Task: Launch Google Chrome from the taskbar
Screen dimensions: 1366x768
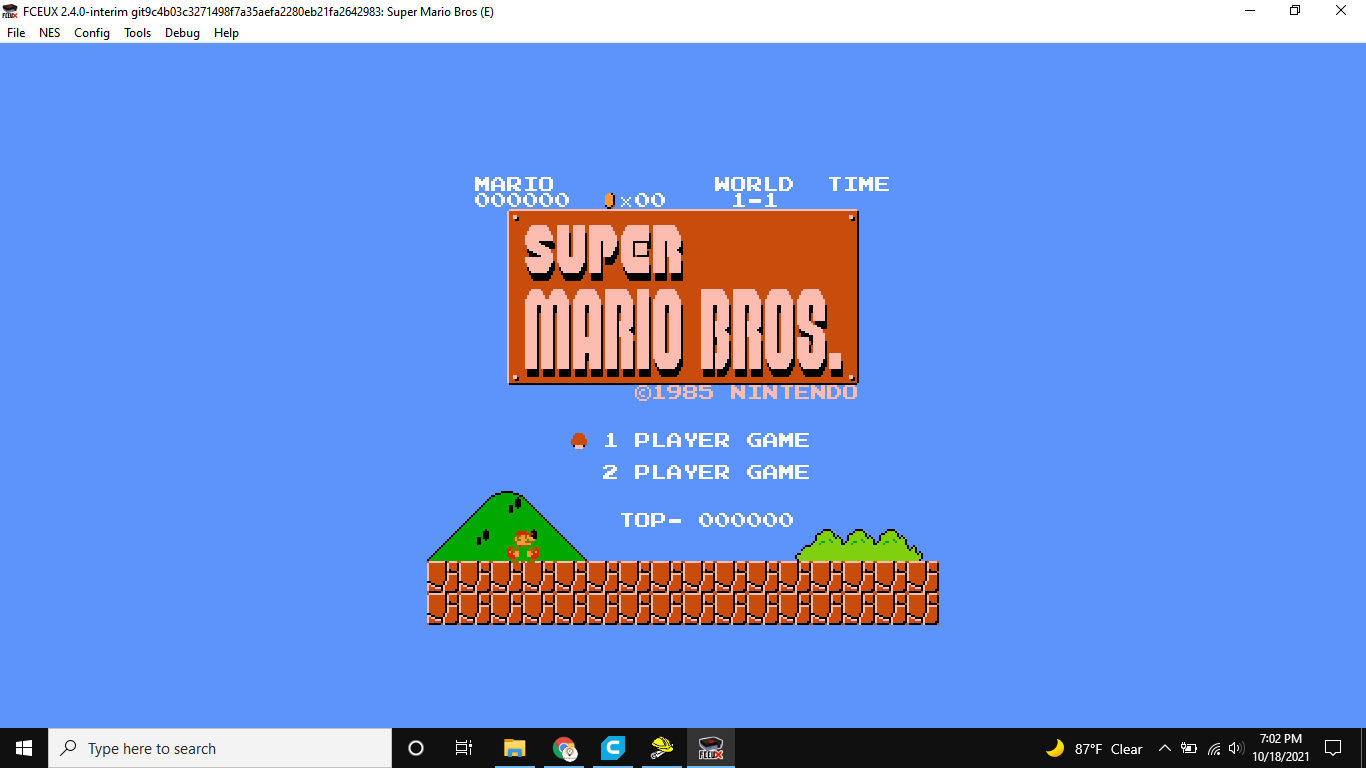Action: 563,748
